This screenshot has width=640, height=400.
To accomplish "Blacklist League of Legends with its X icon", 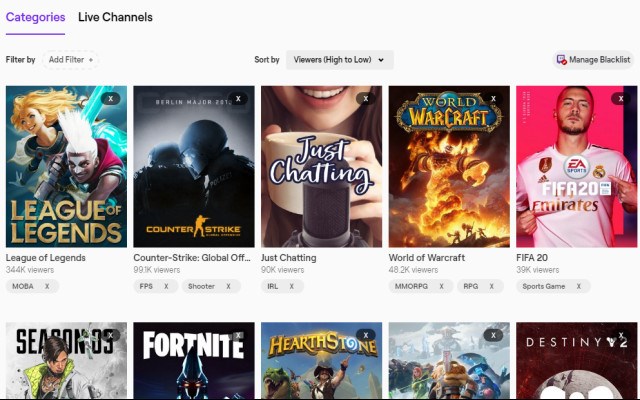I will tap(111, 98).
